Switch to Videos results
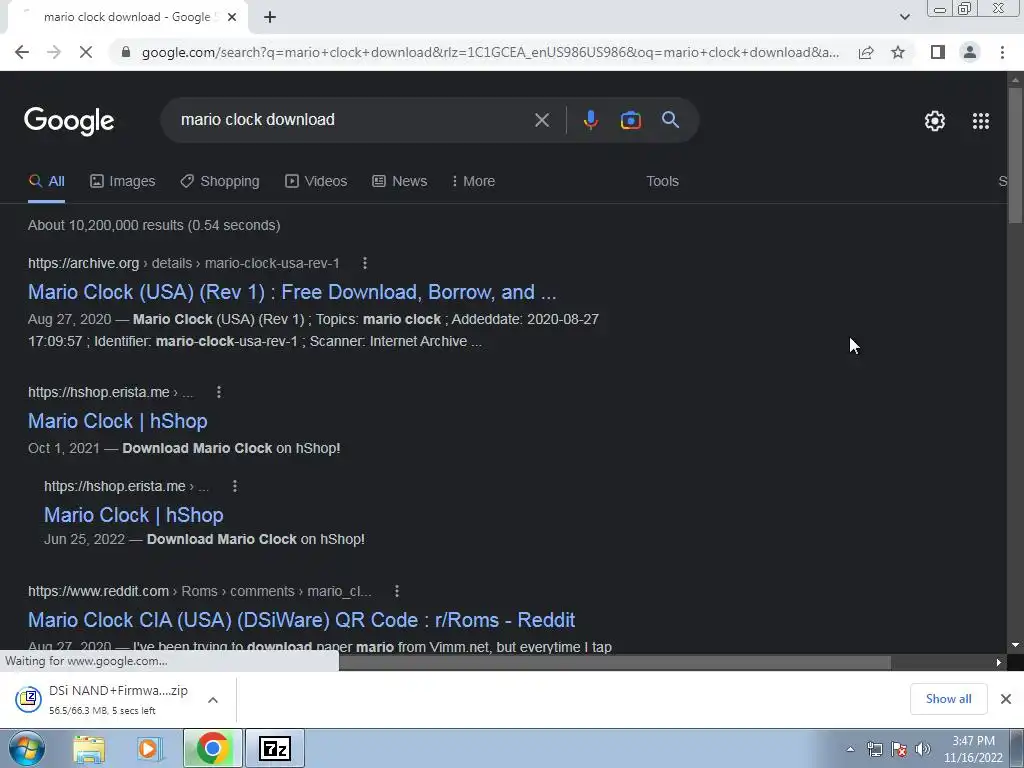 [316, 182]
